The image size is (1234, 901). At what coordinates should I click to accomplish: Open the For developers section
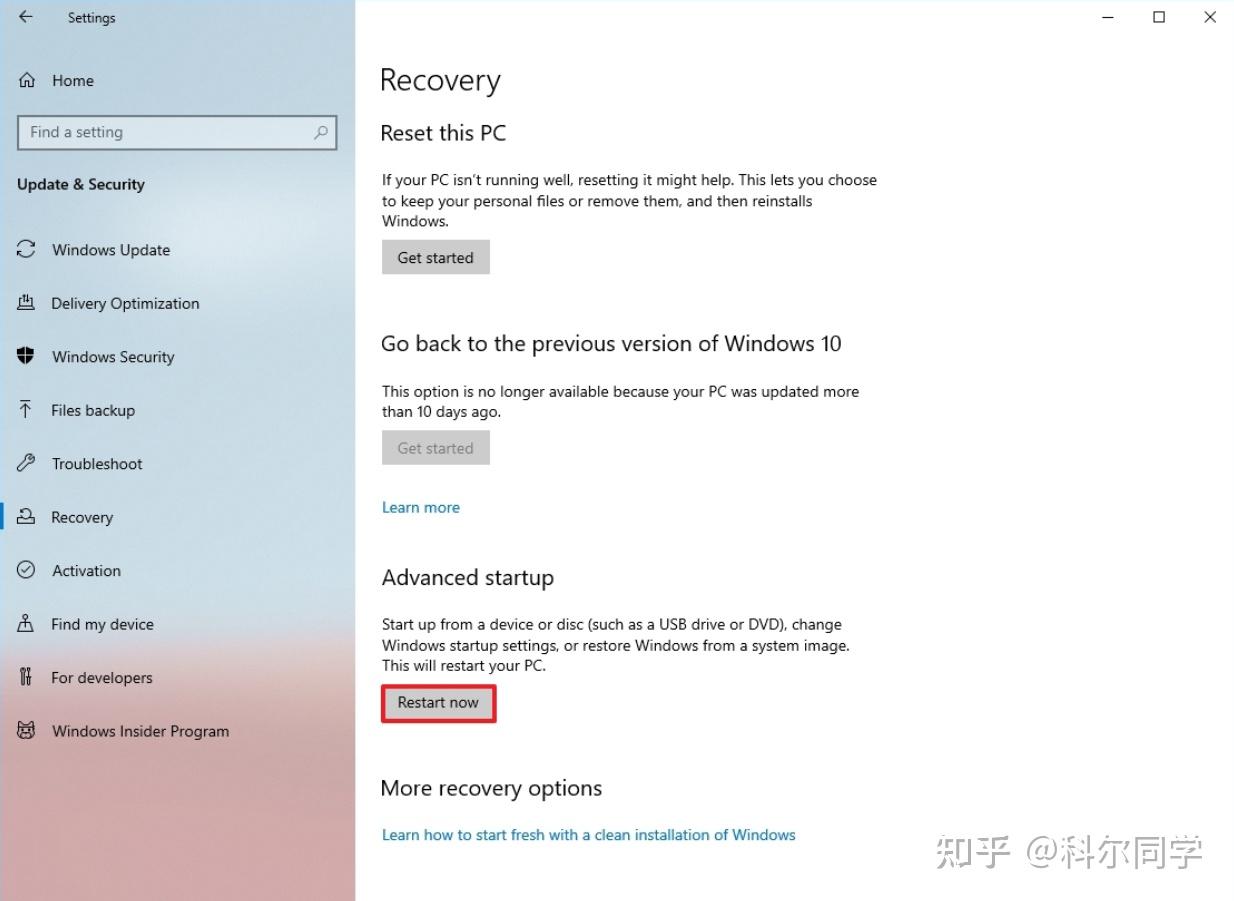26,678
